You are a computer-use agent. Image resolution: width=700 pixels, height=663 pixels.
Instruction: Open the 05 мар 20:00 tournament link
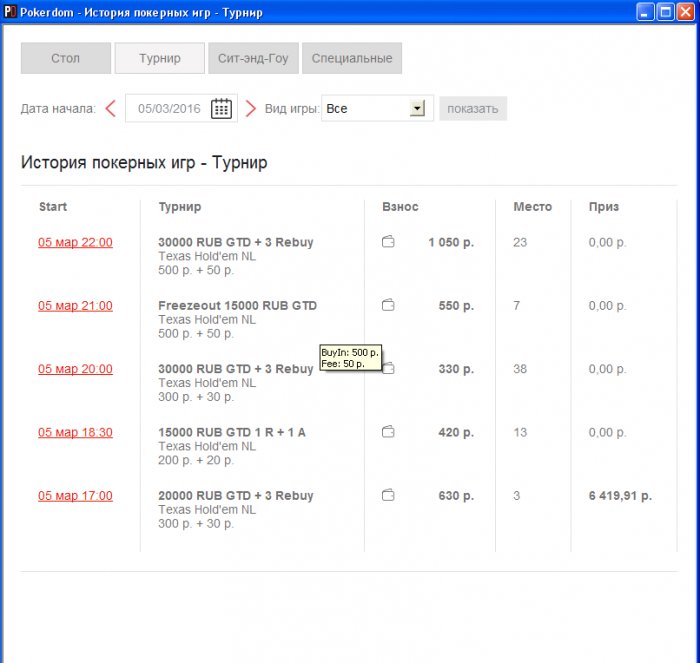[x=75, y=369]
